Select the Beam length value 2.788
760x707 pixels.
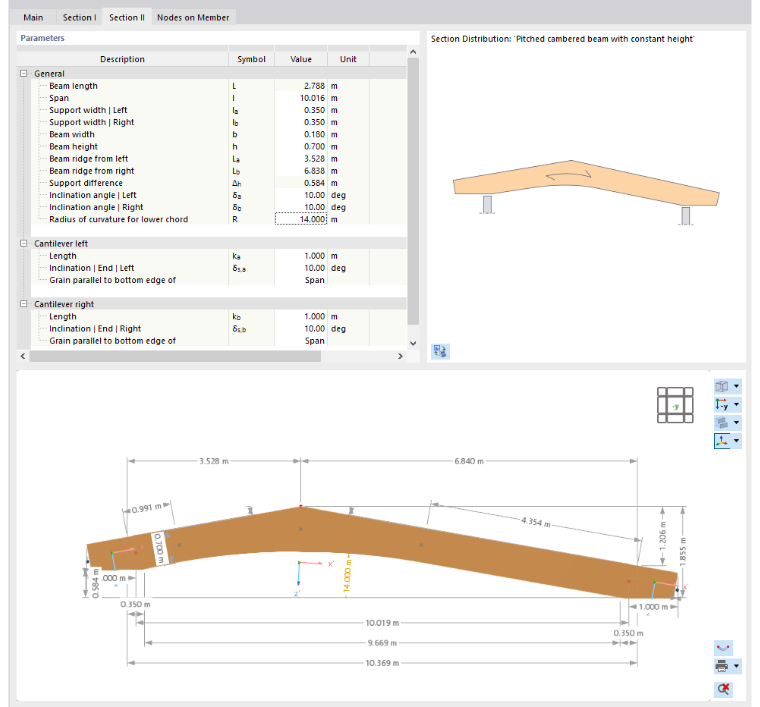pos(301,86)
